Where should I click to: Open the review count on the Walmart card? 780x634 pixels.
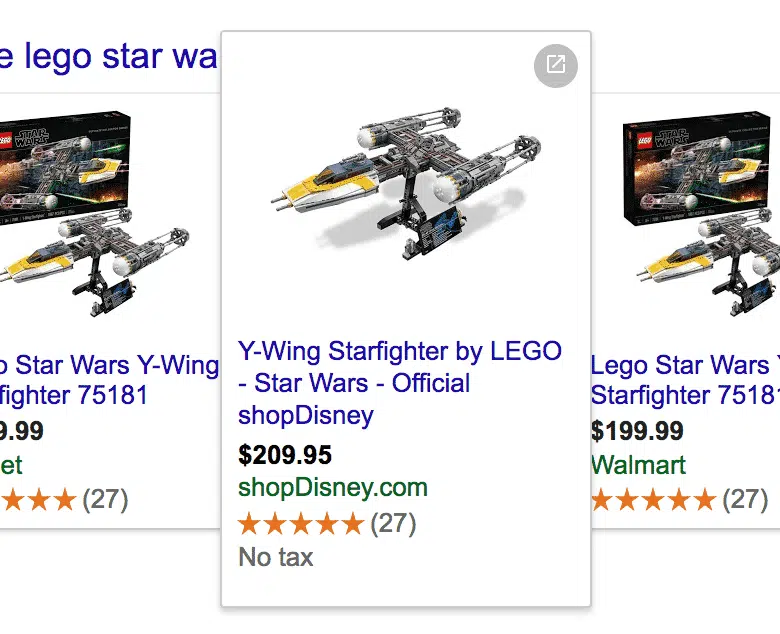pyautogui.click(x=745, y=499)
